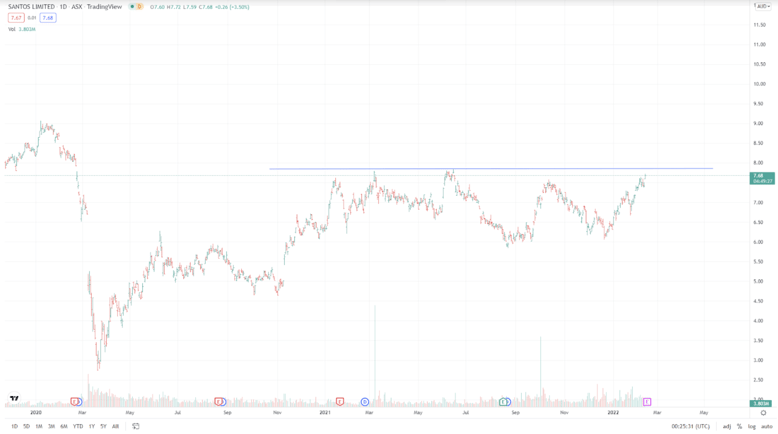Image resolution: width=778 pixels, height=434 pixels.
Task: Select the YTD time range
Action: point(78,427)
